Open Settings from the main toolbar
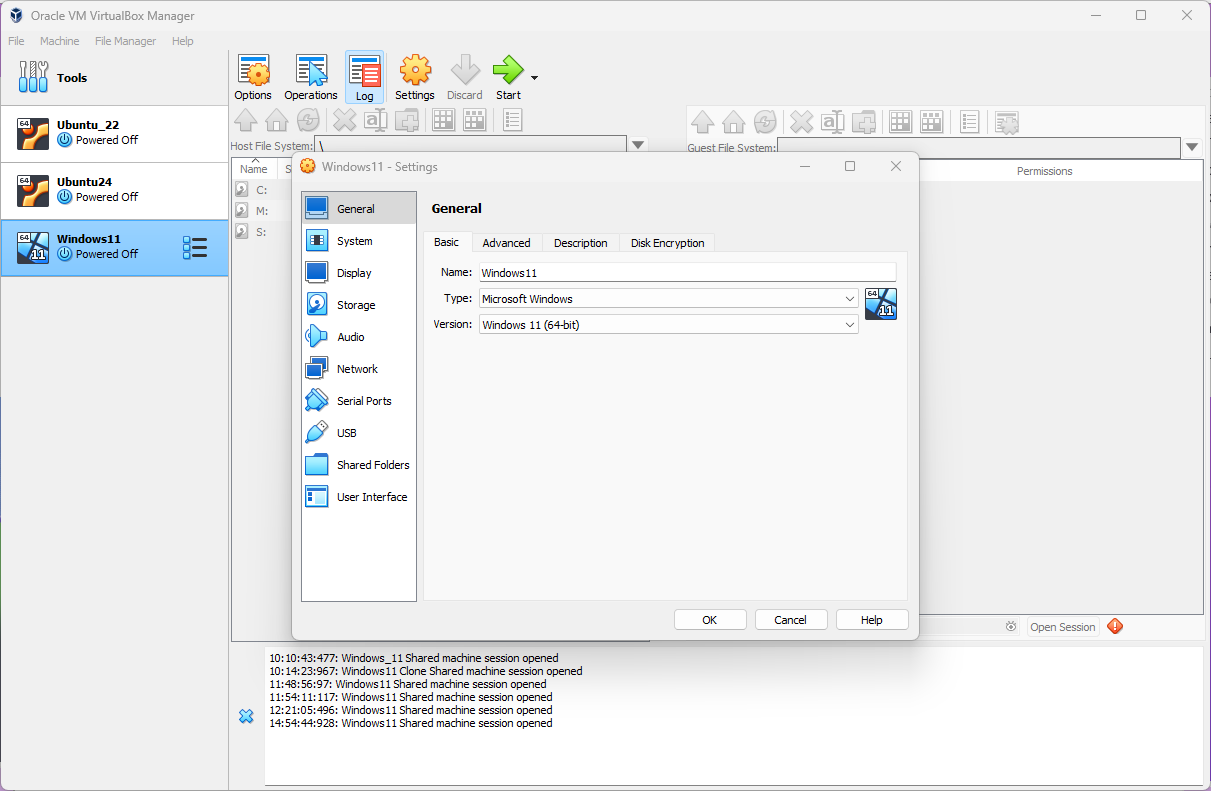The height and width of the screenshot is (791, 1211). click(414, 77)
